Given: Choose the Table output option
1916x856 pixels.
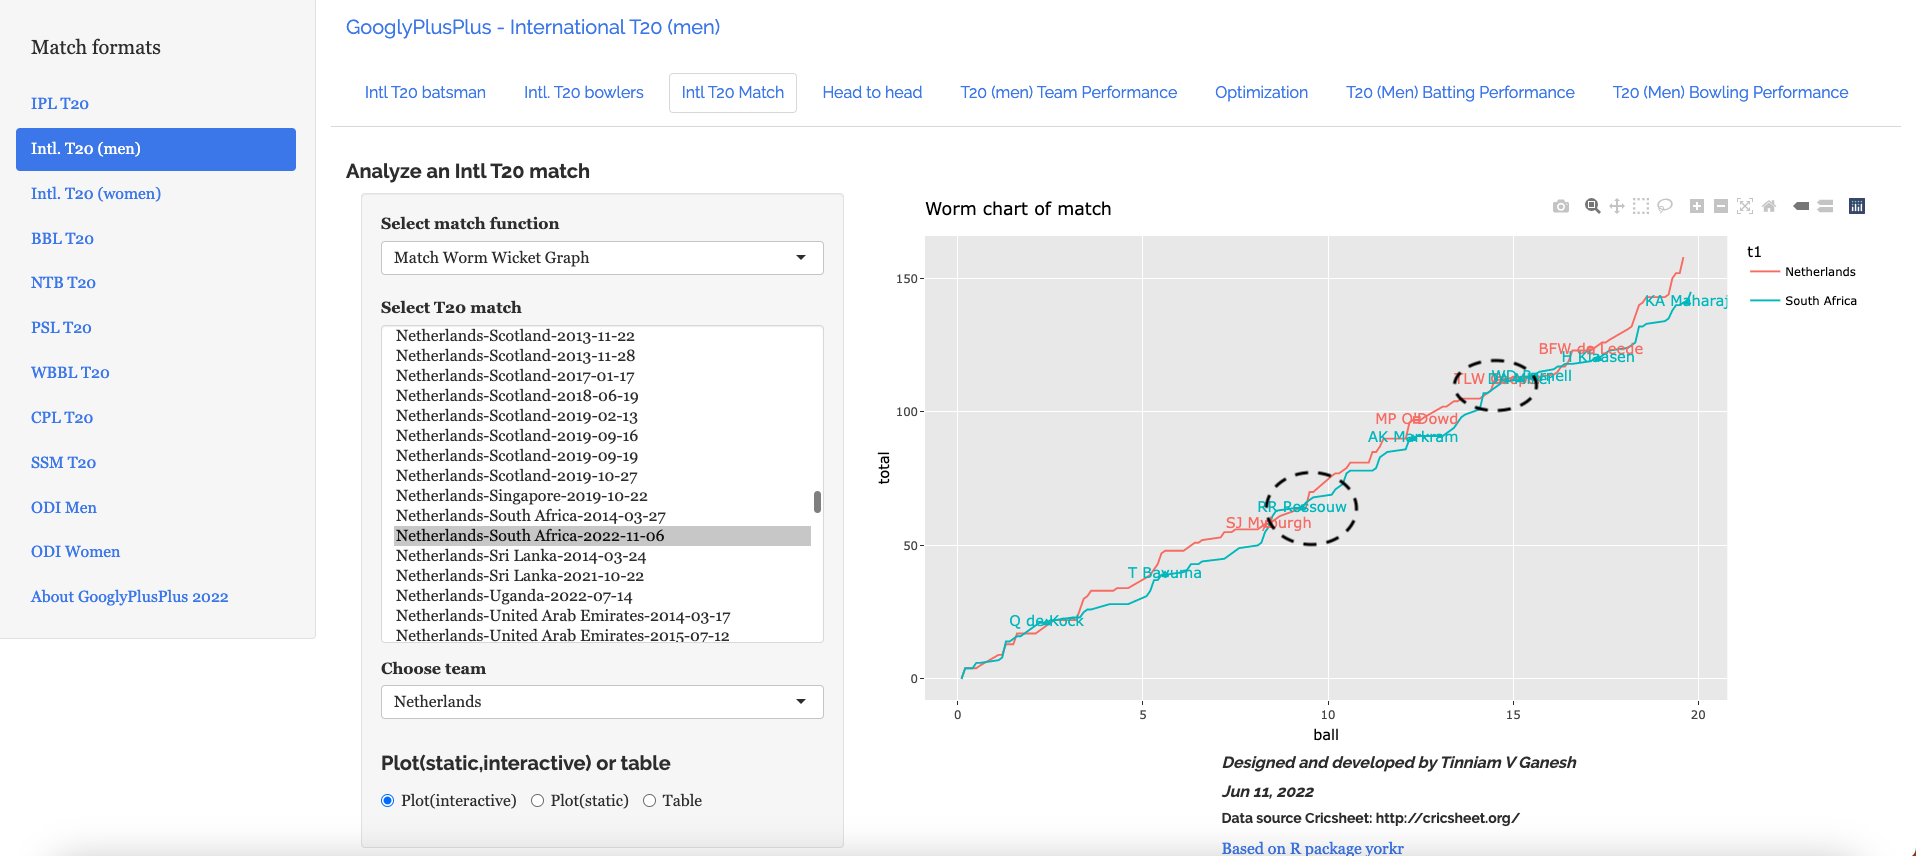Looking at the screenshot, I should tap(649, 801).
